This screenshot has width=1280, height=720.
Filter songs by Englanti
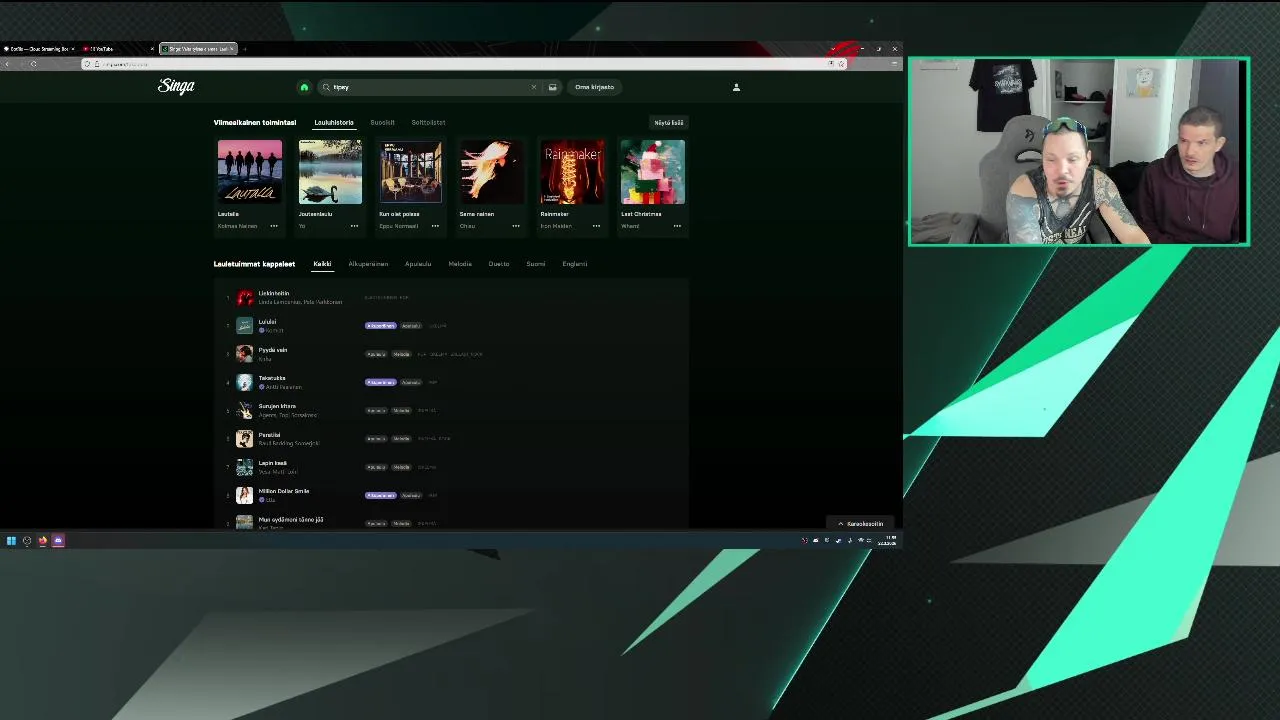[575, 264]
